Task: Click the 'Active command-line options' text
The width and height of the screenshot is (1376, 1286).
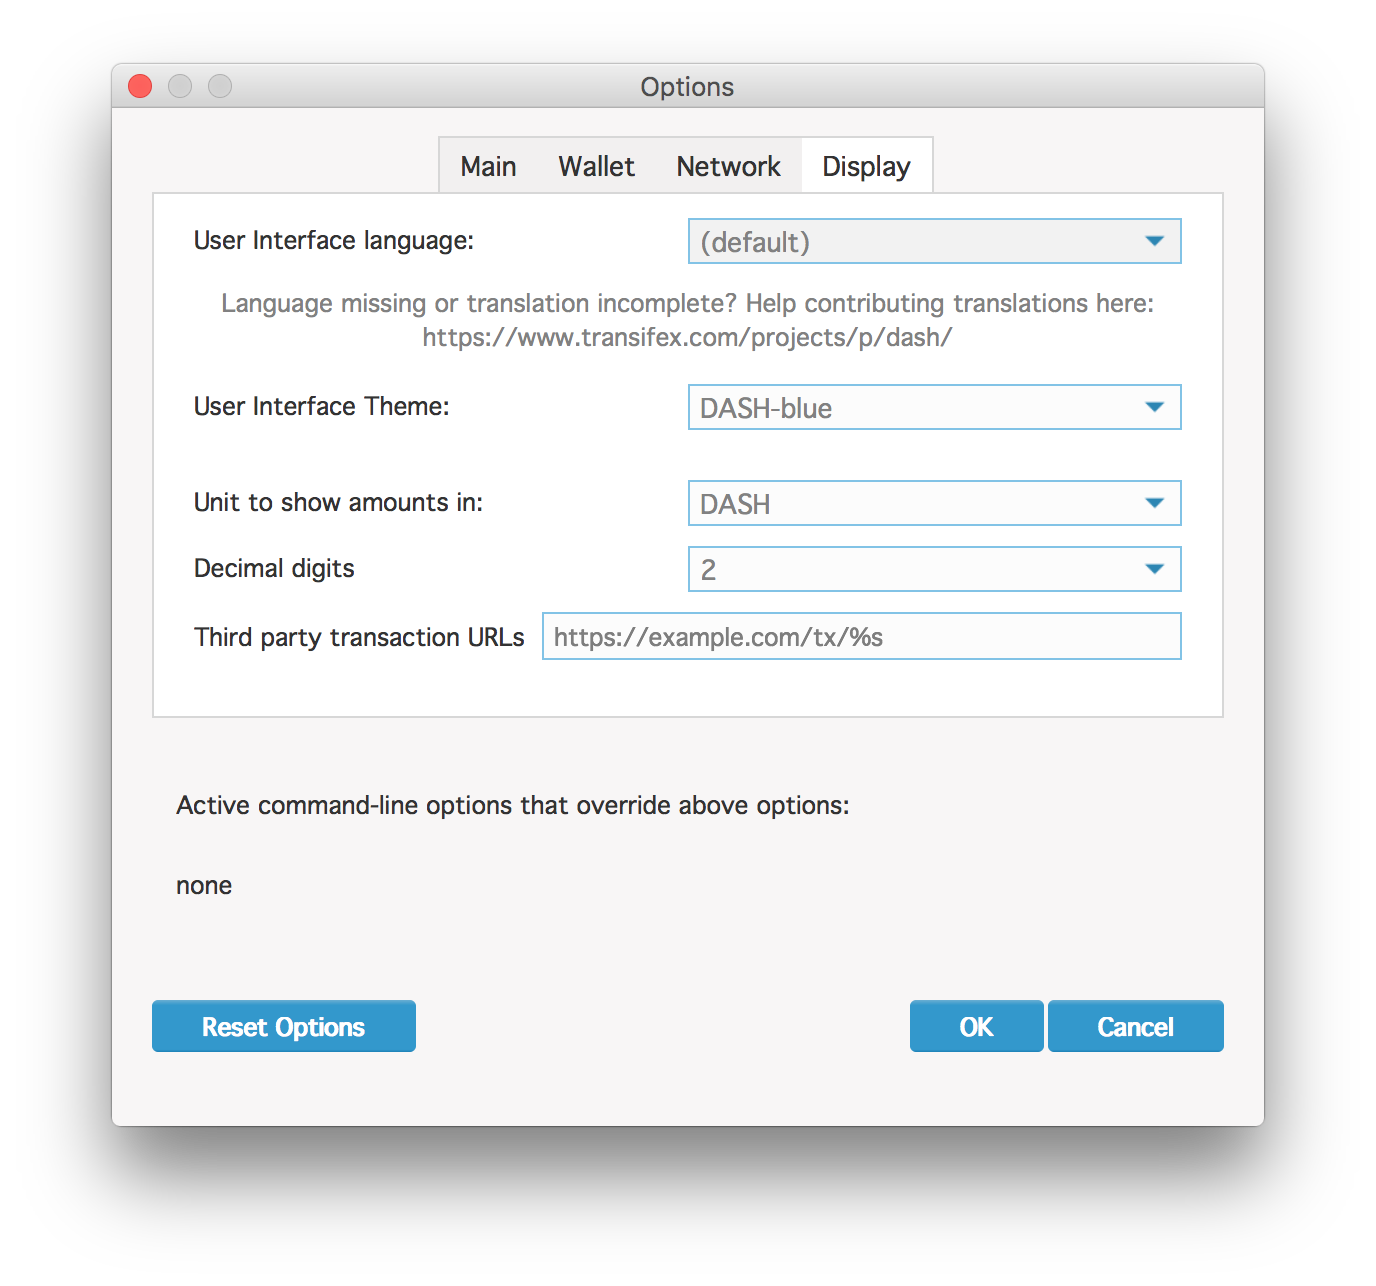Action: click(x=513, y=805)
